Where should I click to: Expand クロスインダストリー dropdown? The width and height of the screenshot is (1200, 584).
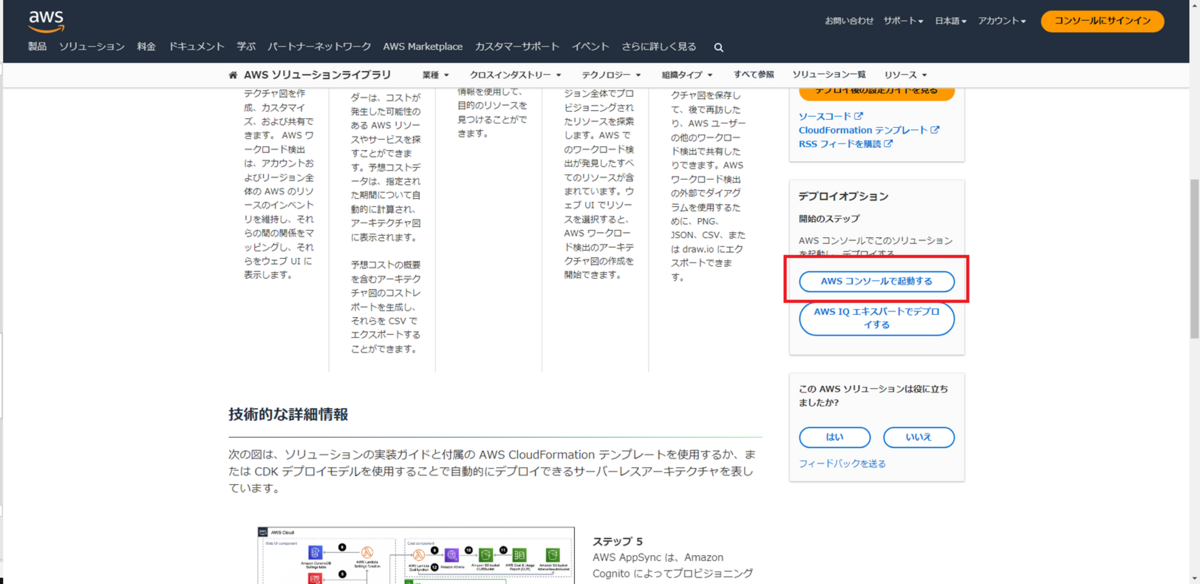point(515,75)
